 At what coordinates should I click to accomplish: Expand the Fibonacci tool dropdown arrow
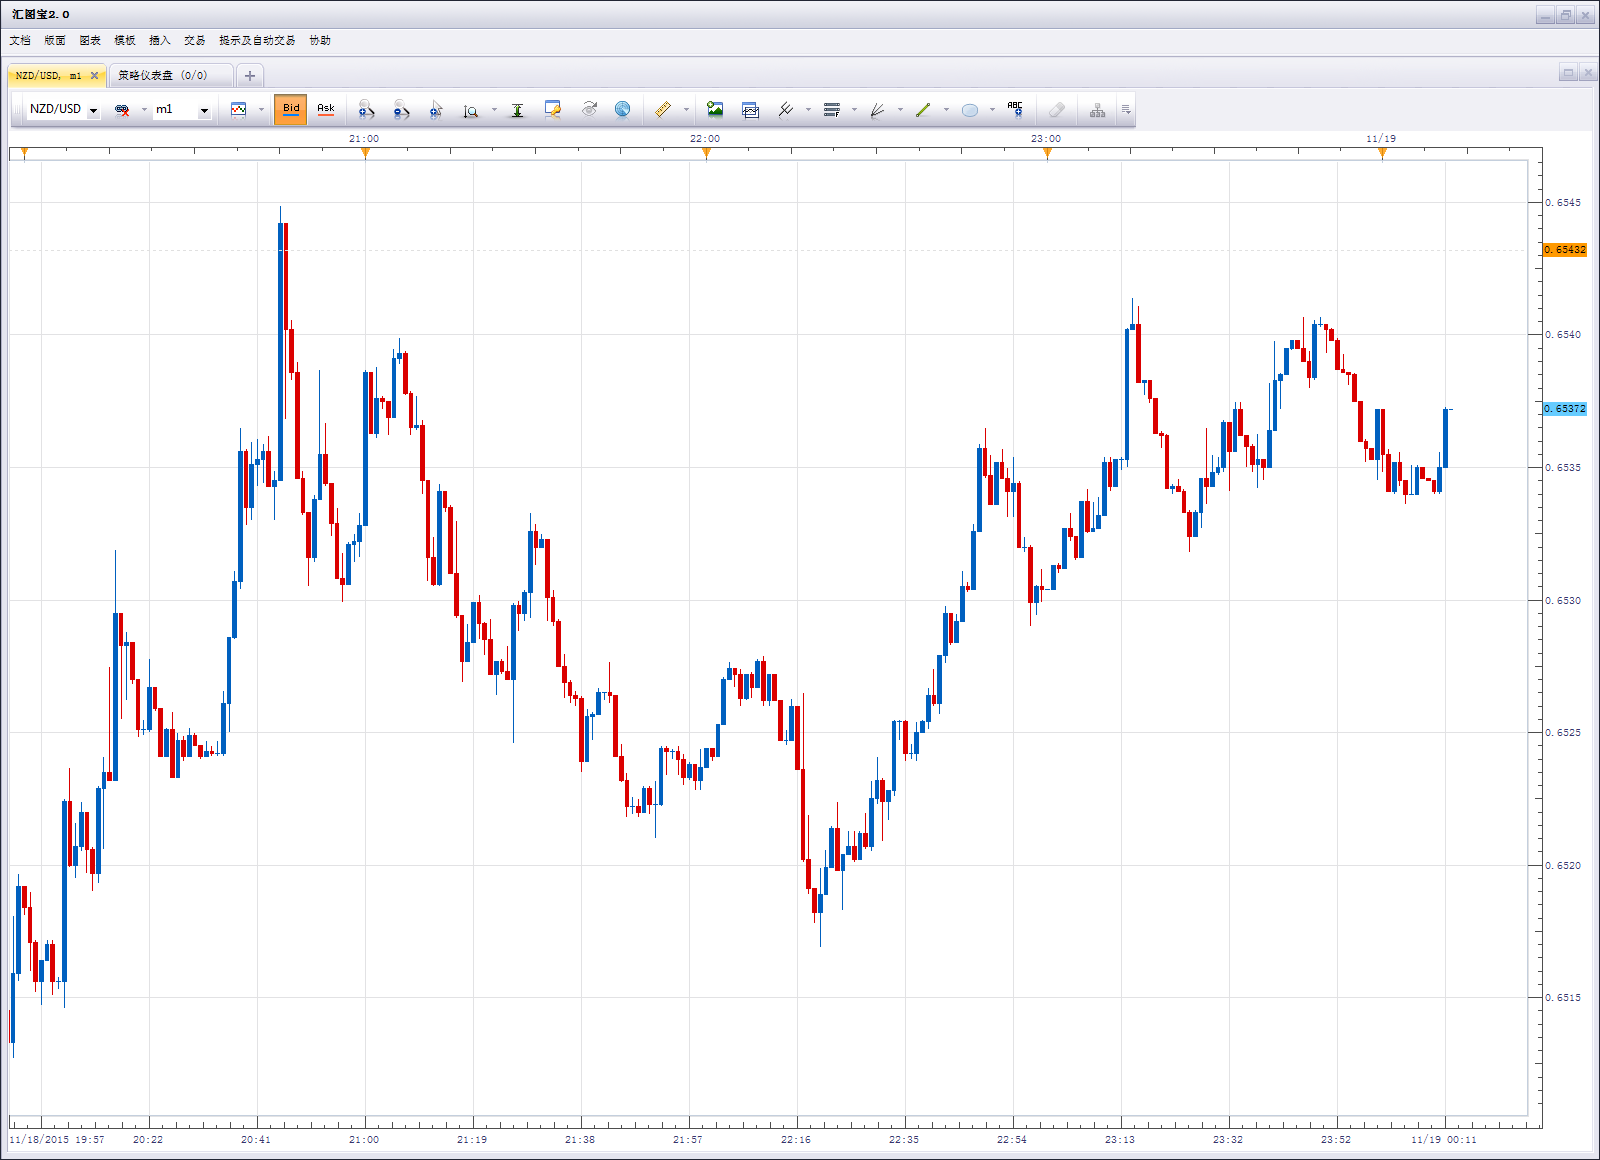(854, 110)
